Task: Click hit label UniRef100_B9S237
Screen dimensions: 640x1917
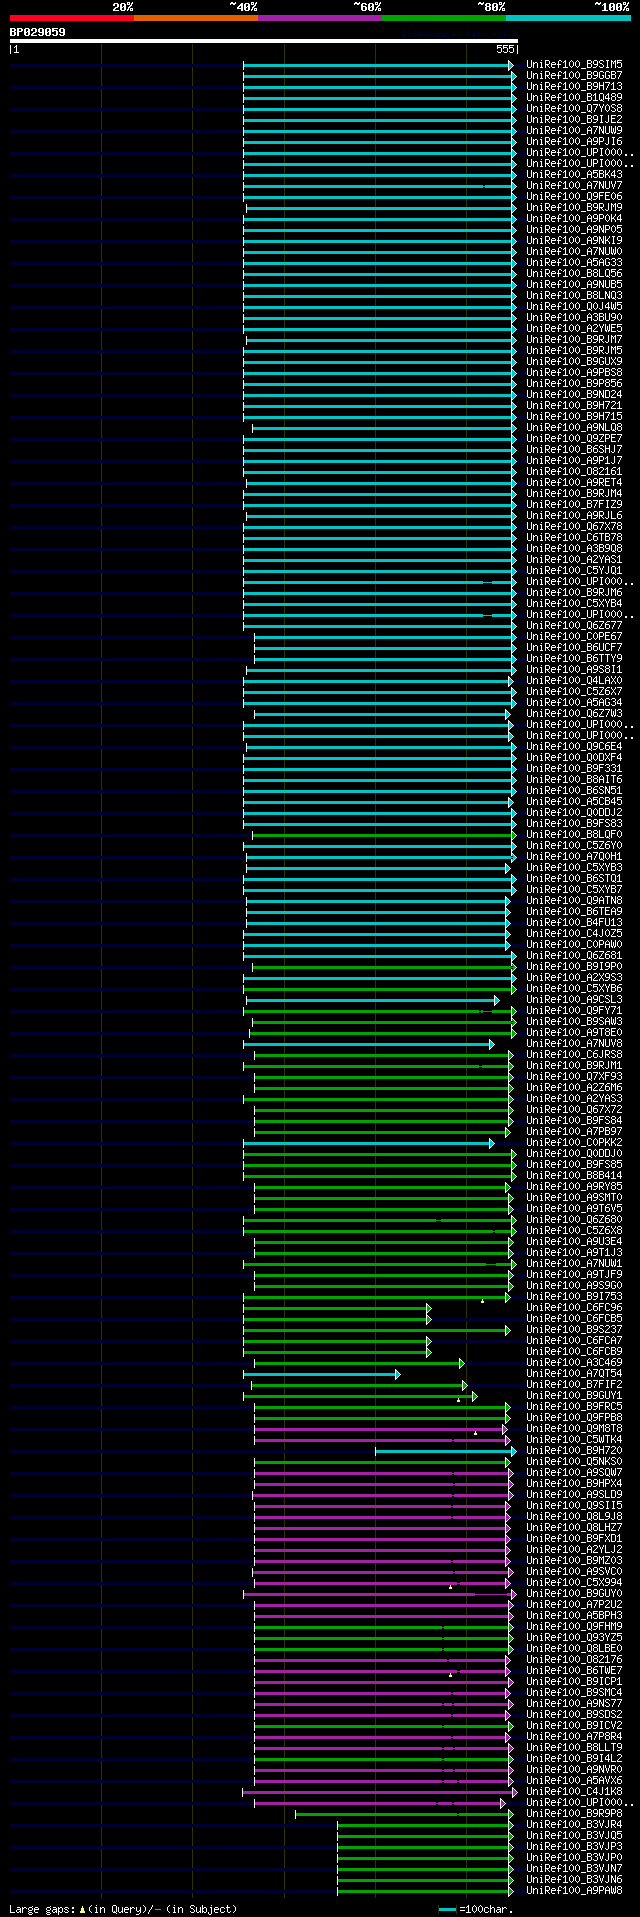Action: [x=574, y=1330]
